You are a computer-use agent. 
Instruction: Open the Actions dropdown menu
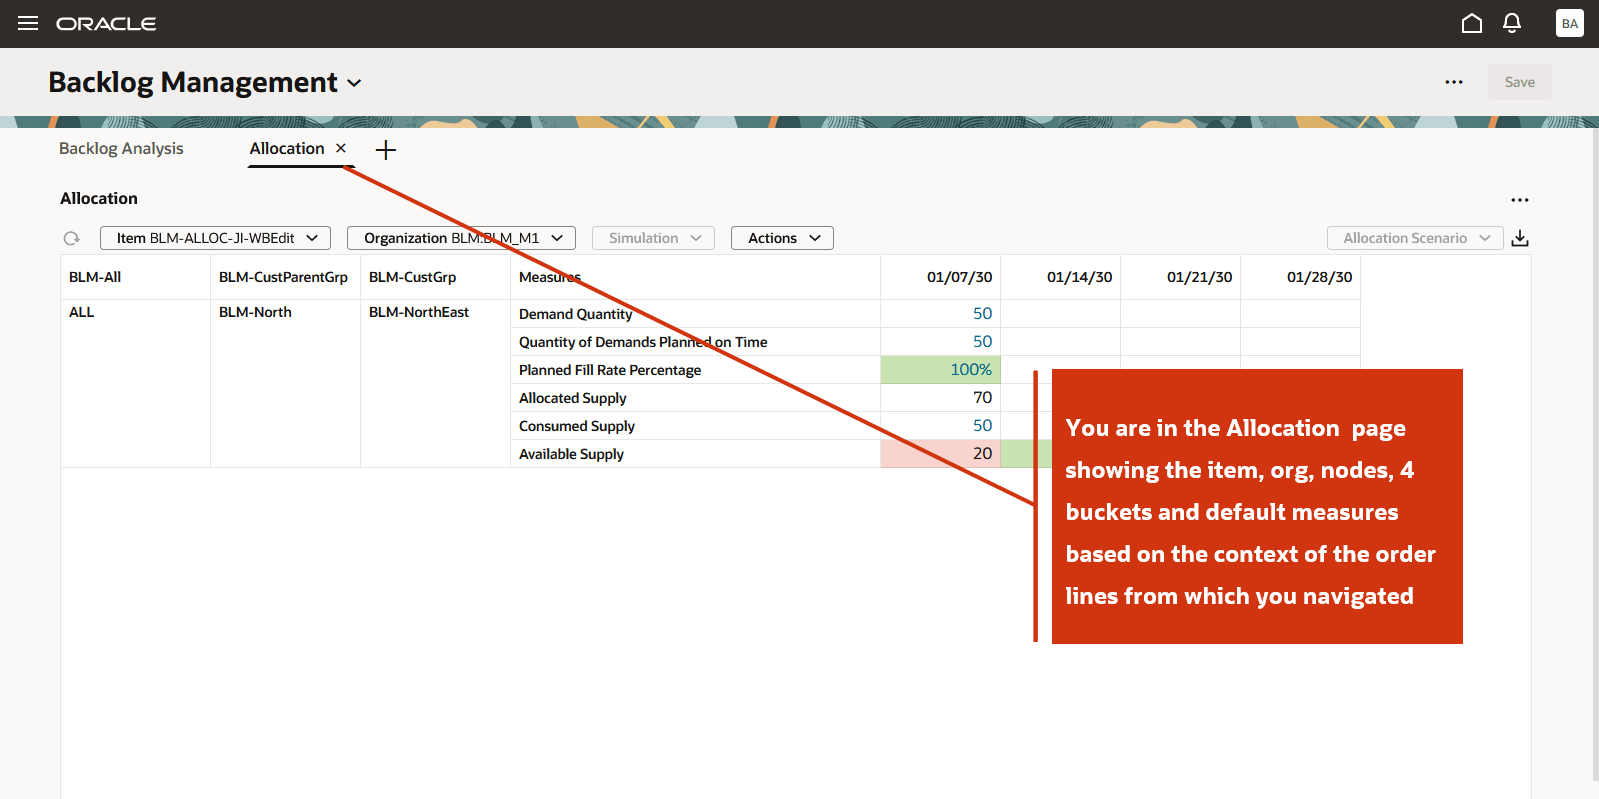pyautogui.click(x=782, y=238)
